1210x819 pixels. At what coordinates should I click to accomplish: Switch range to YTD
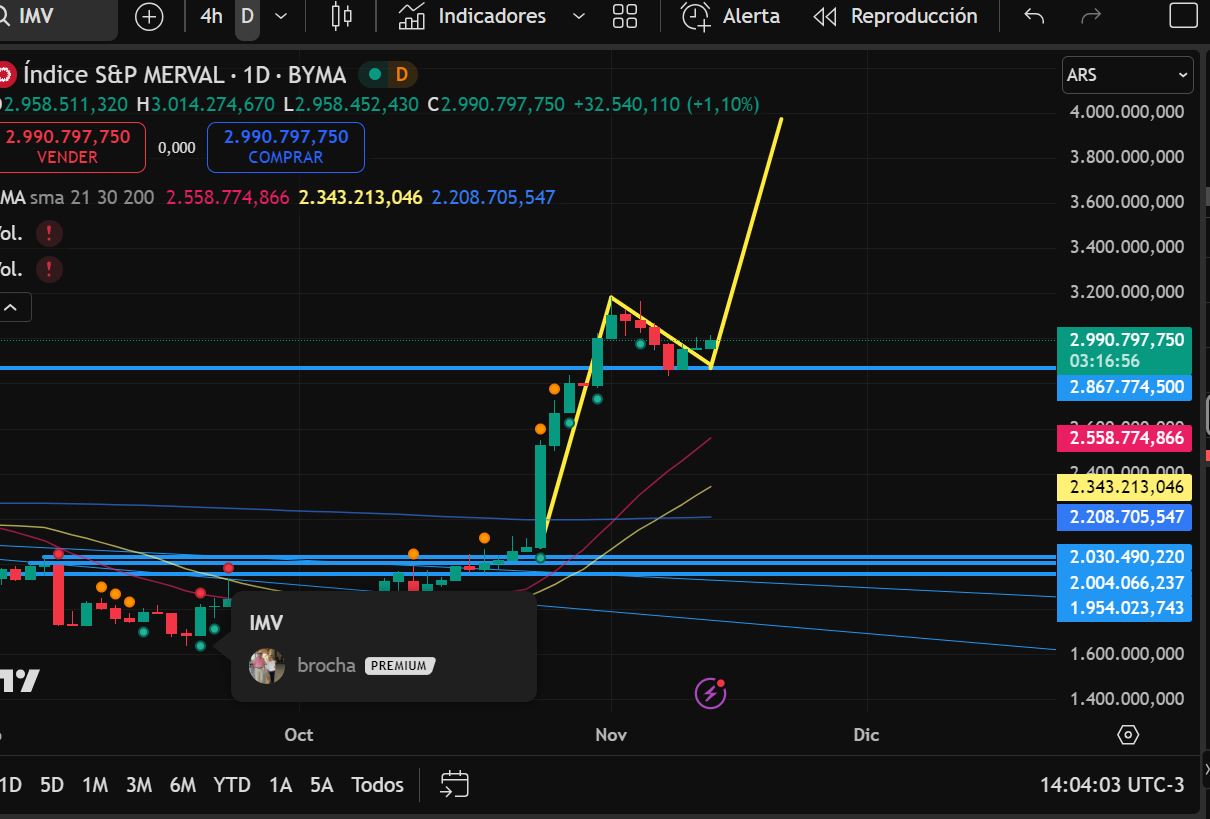232,785
